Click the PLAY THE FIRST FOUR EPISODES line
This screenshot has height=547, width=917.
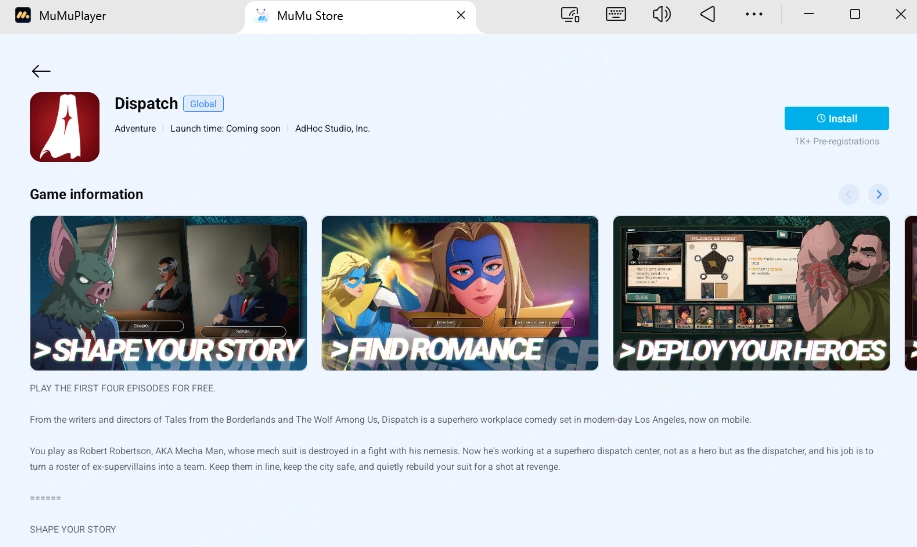[x=123, y=388]
